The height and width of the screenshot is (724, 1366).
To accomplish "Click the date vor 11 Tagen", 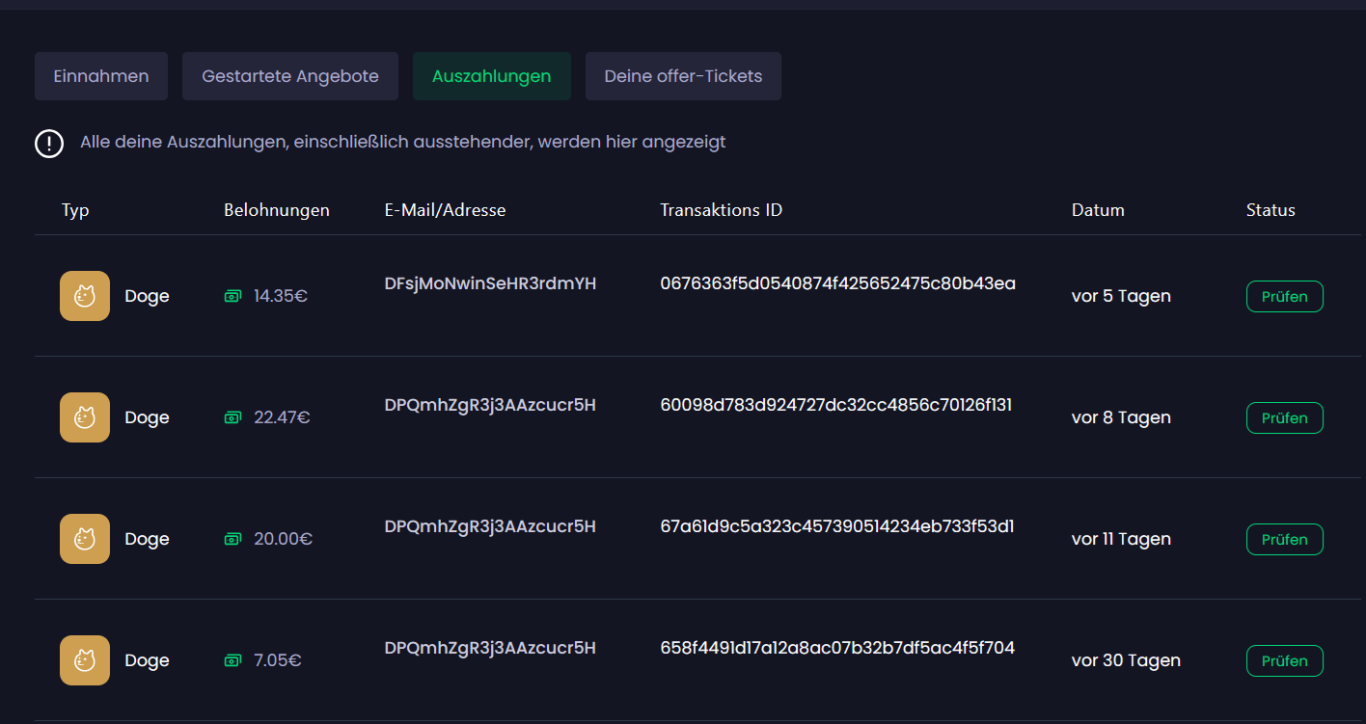I will coord(1121,539).
